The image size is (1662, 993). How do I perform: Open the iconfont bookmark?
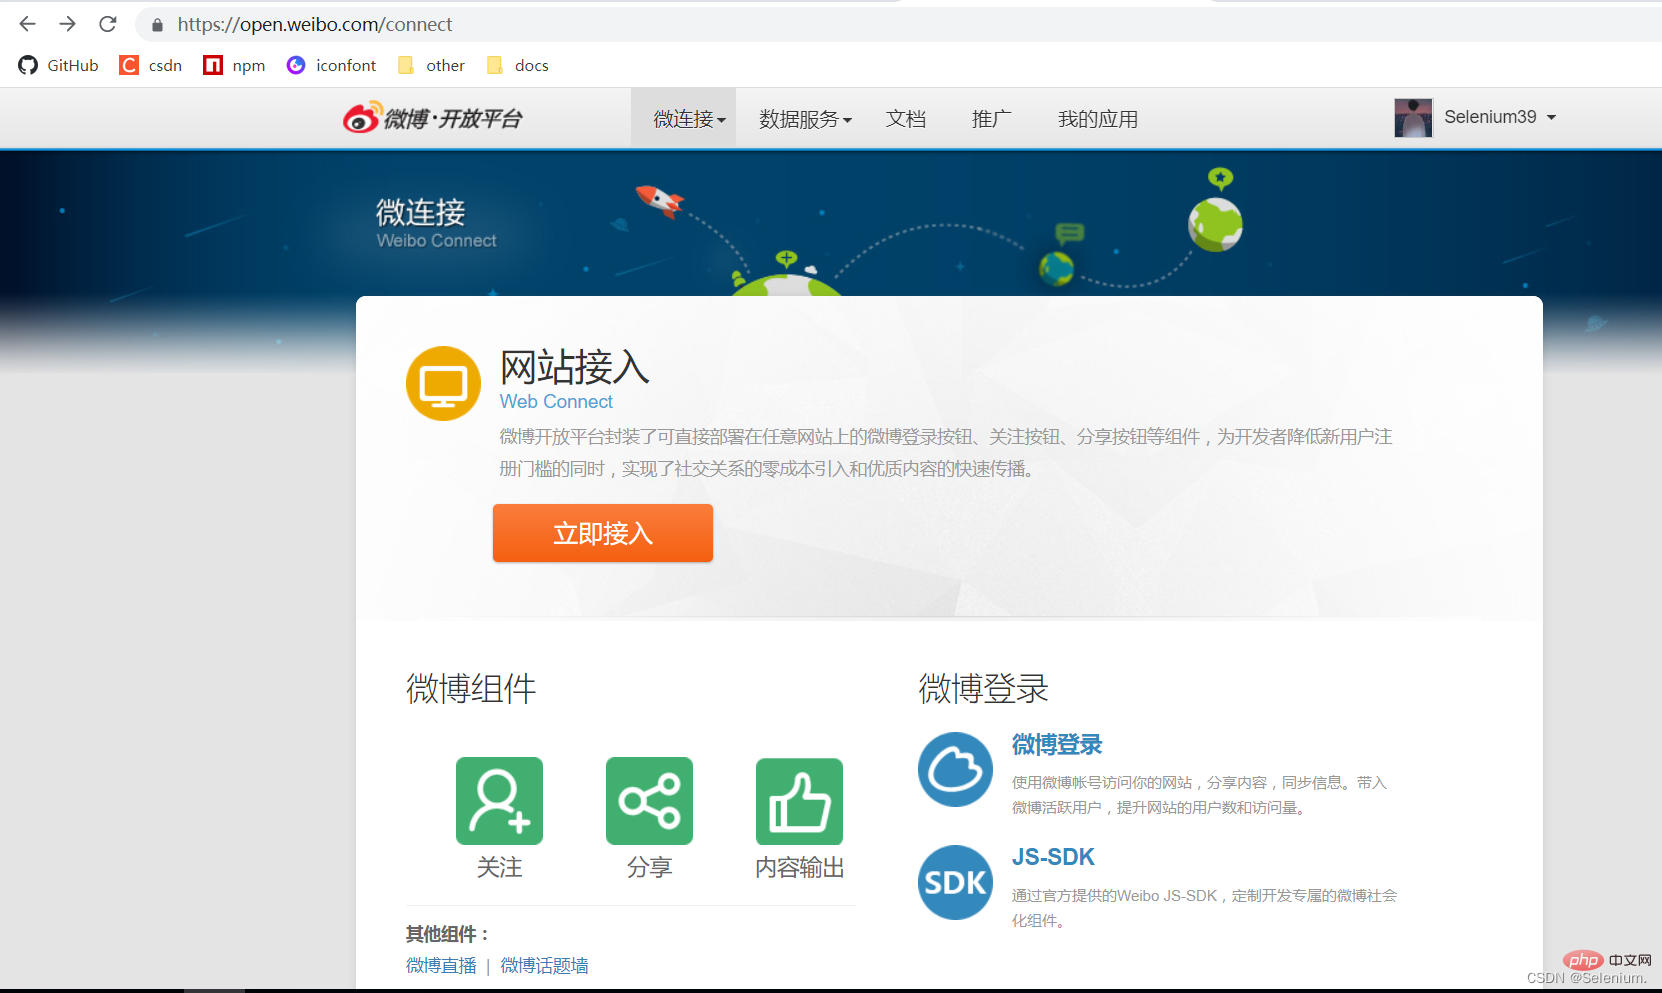tap(330, 65)
